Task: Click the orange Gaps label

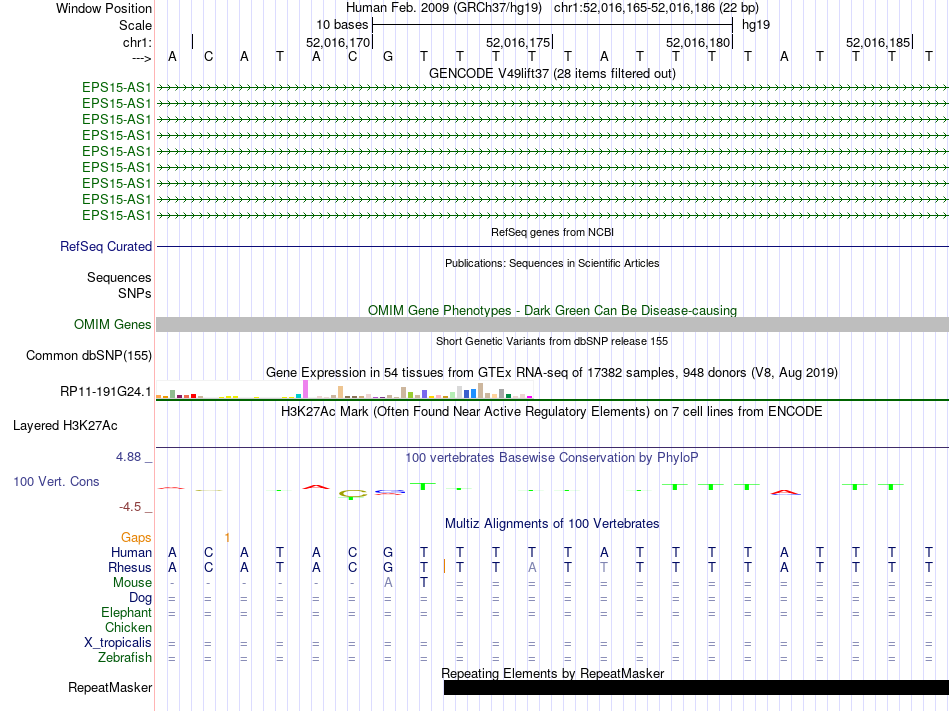Action: pos(136,538)
